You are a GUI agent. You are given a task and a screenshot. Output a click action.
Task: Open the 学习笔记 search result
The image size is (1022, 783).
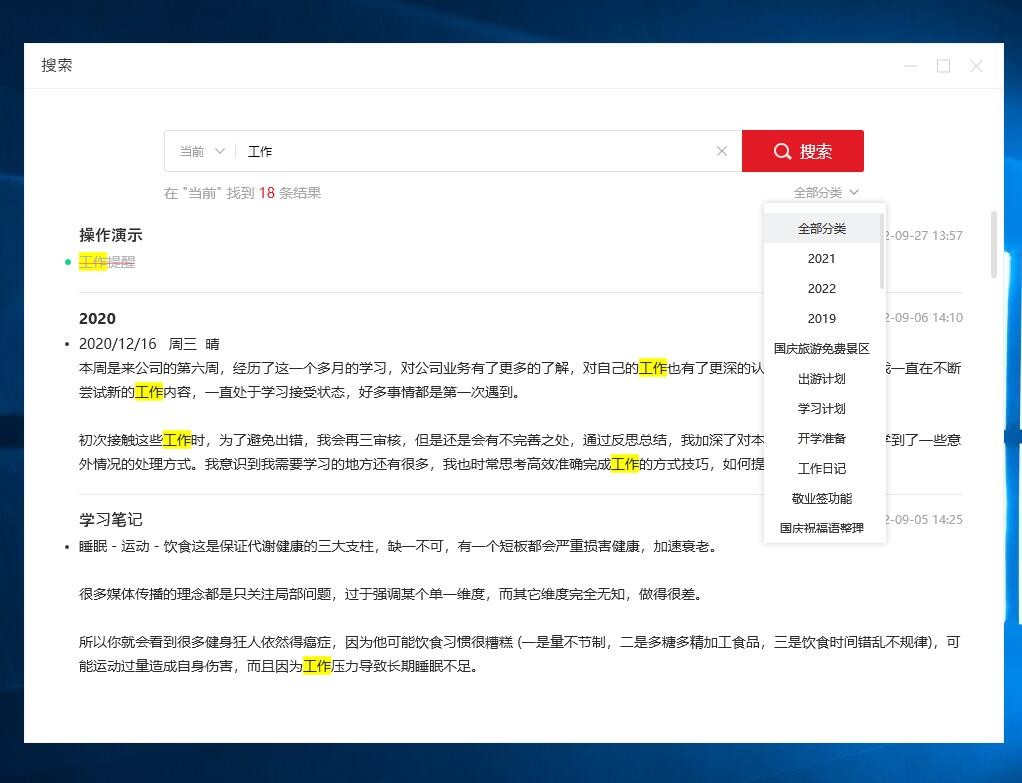pos(111,519)
